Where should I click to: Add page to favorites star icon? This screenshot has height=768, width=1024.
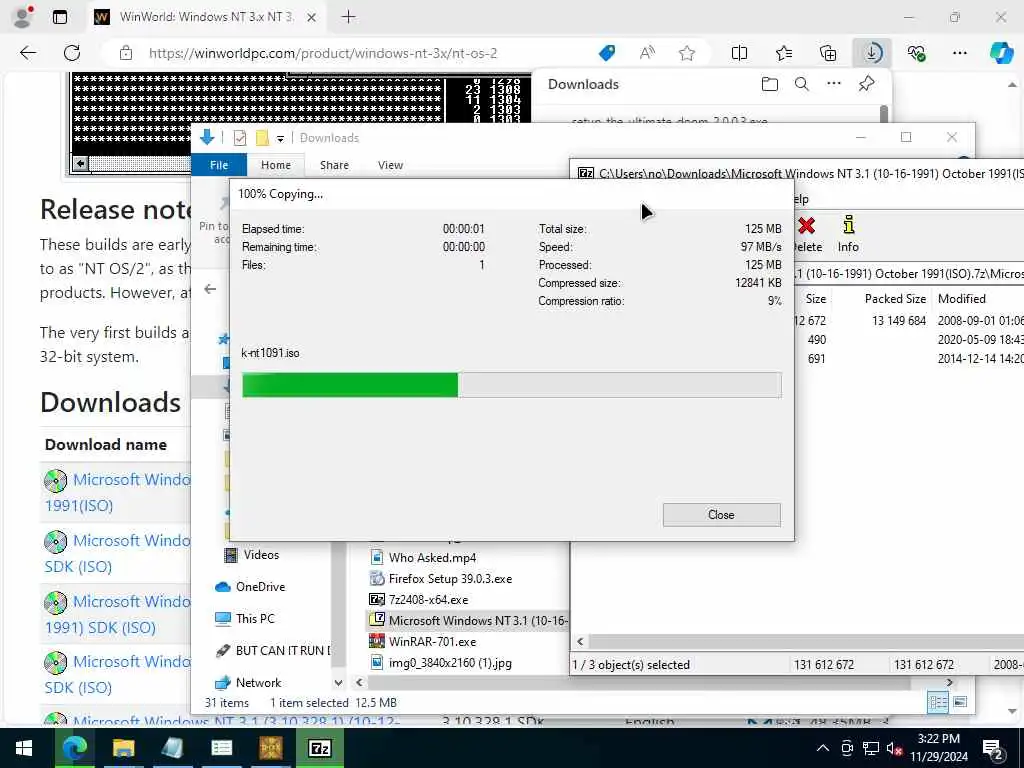tap(686, 53)
